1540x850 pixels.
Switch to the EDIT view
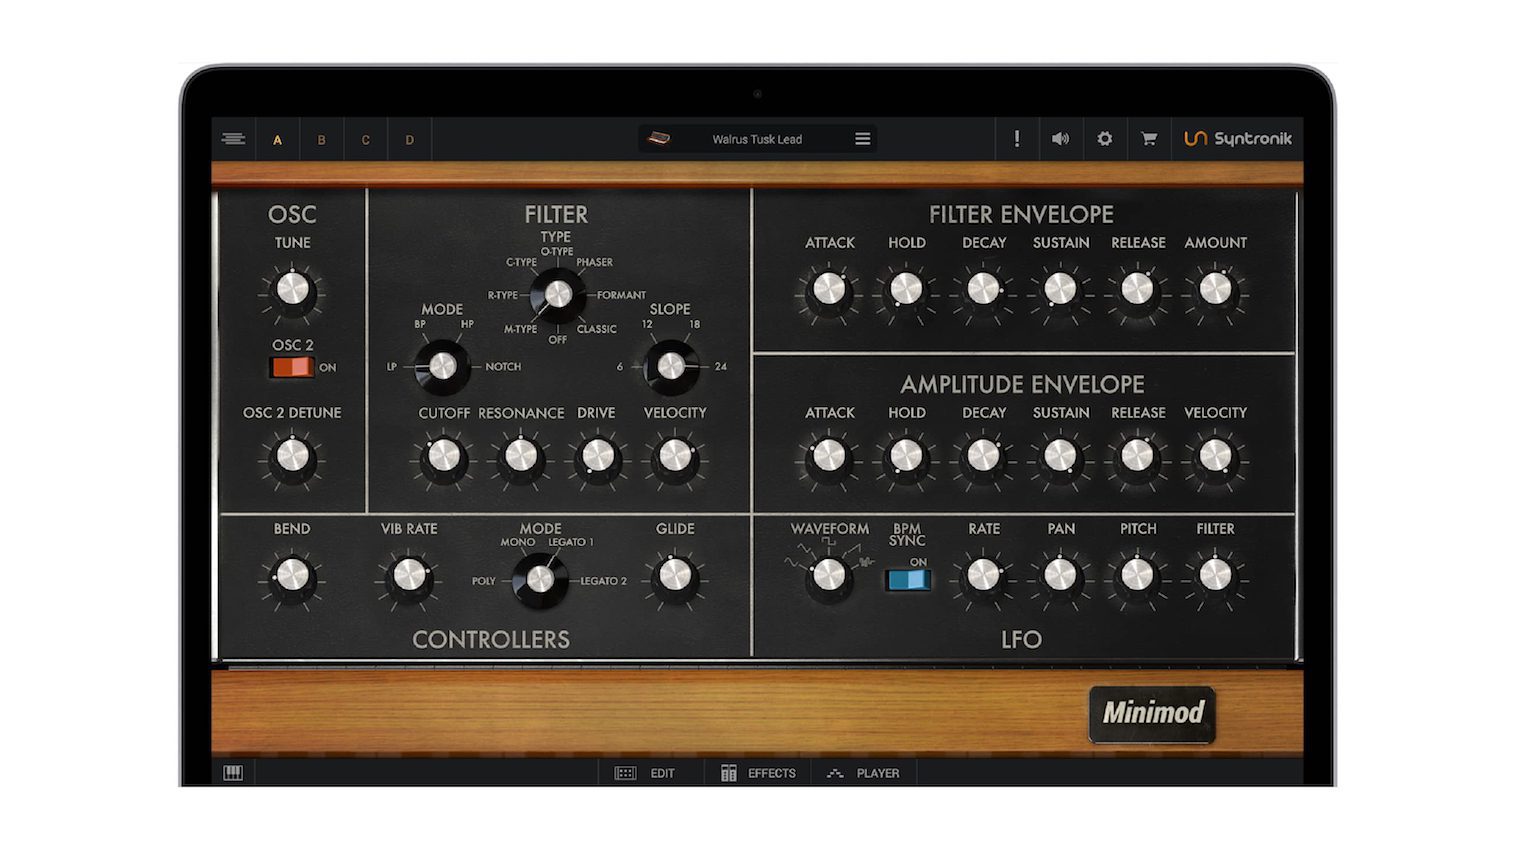(x=645, y=773)
